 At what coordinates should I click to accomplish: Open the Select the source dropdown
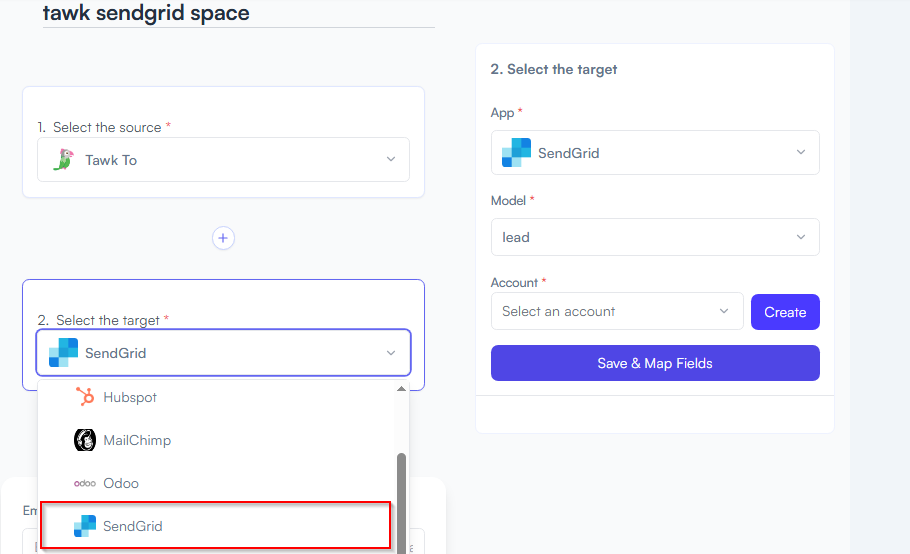223,160
